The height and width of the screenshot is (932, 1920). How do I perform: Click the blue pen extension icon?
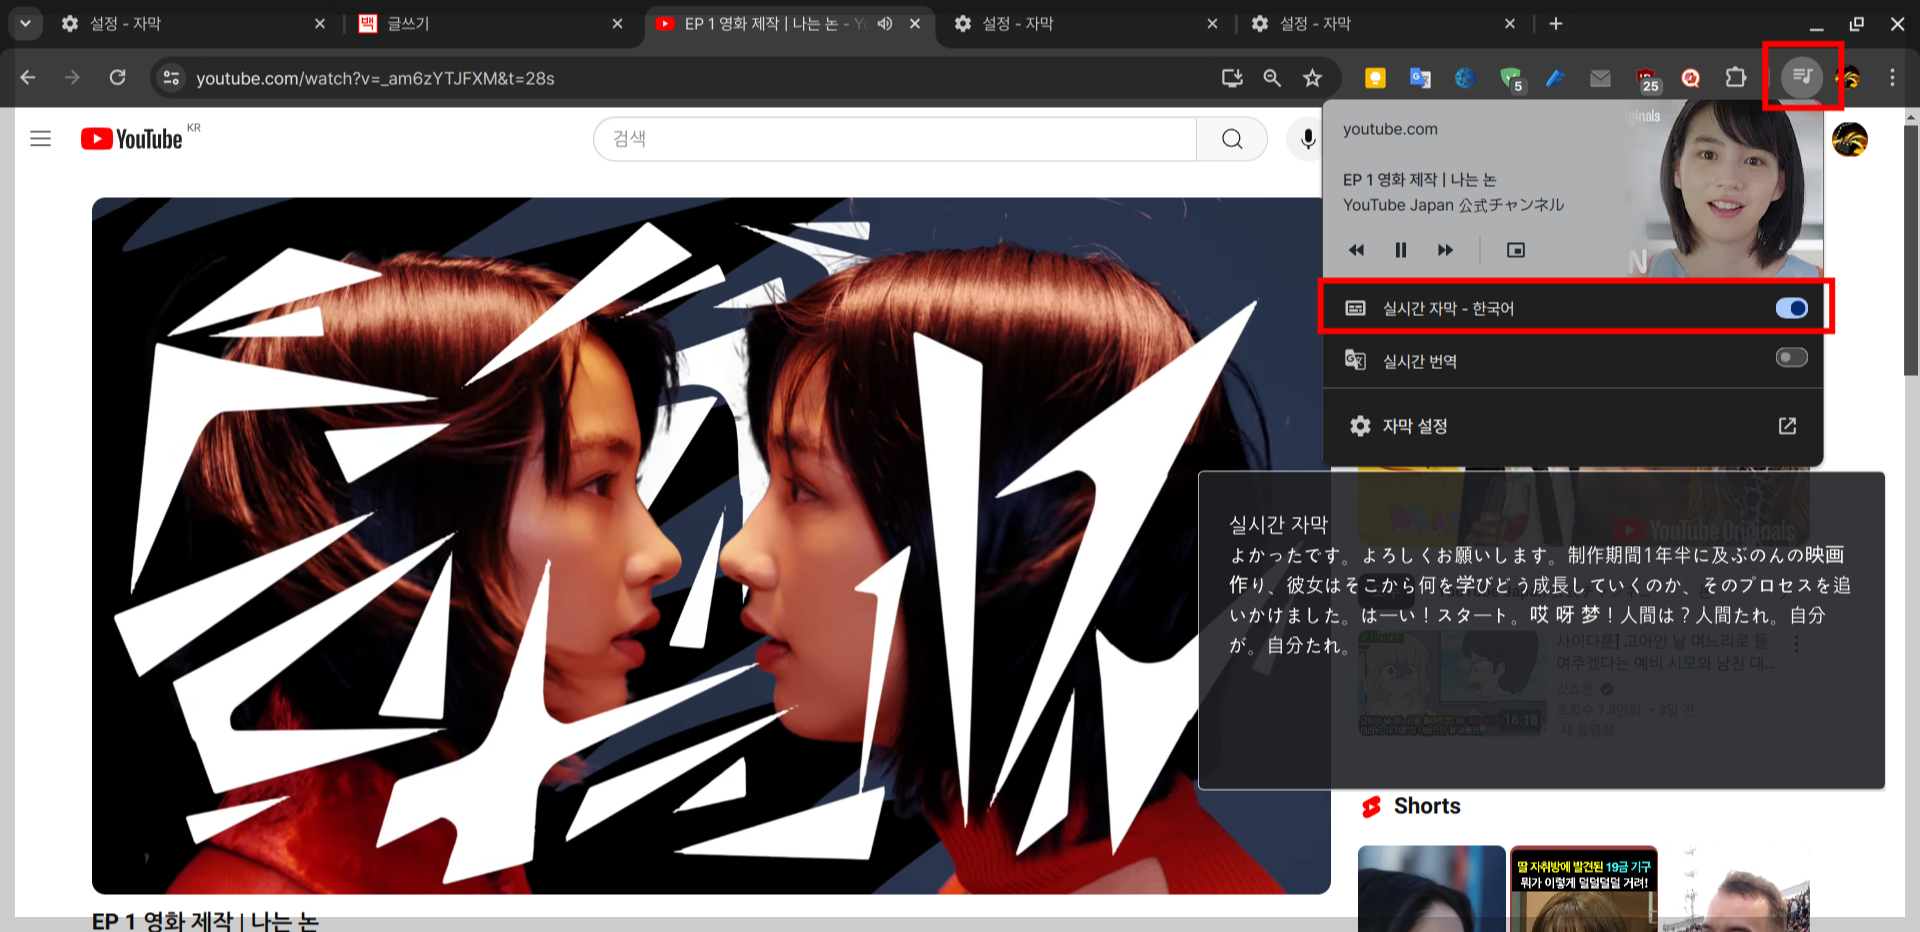click(1555, 77)
